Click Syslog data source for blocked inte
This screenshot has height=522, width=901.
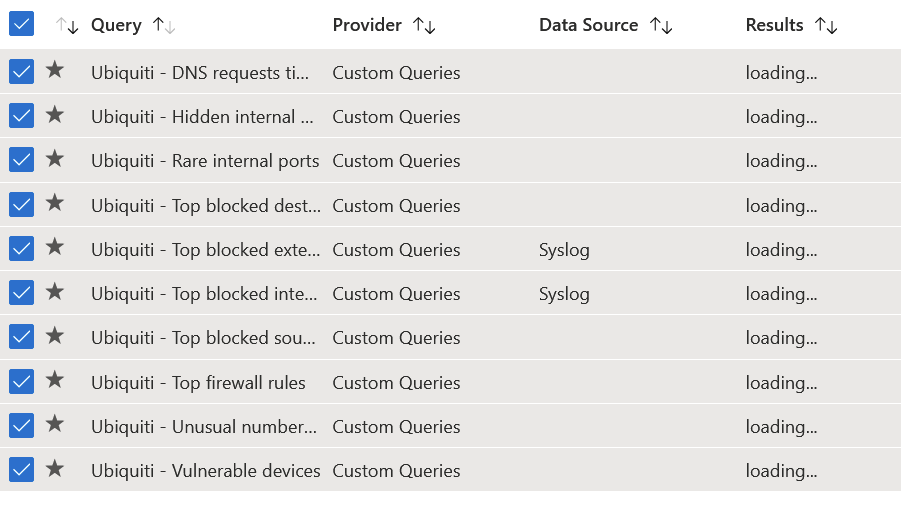[564, 294]
